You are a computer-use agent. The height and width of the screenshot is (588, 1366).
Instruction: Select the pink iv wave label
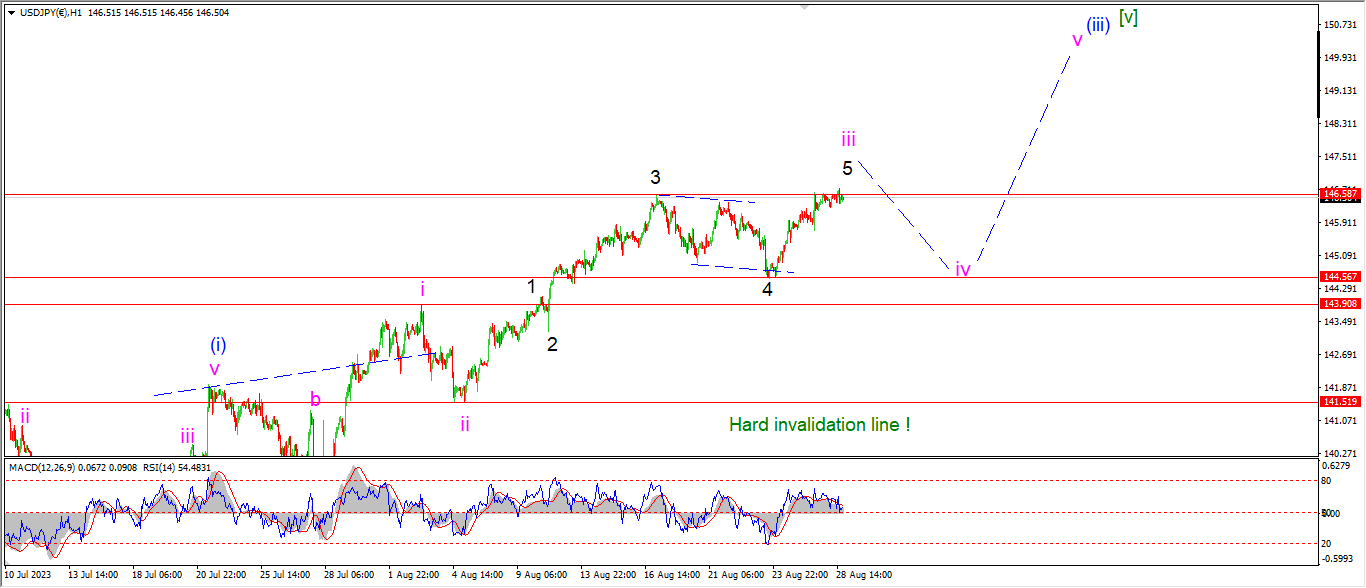pyautogui.click(x=962, y=268)
